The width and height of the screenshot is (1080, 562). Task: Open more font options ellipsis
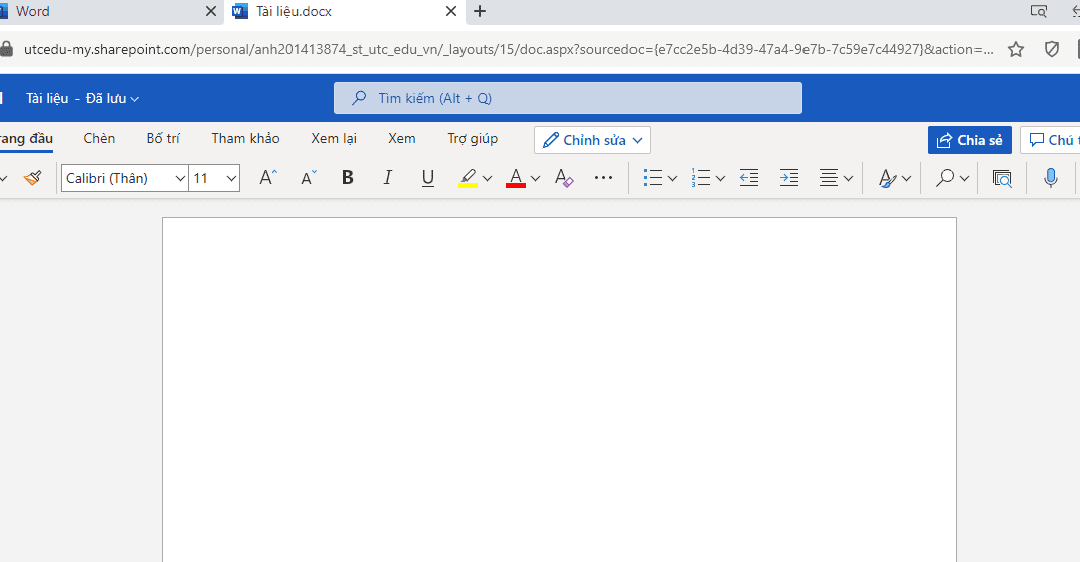coord(603,178)
